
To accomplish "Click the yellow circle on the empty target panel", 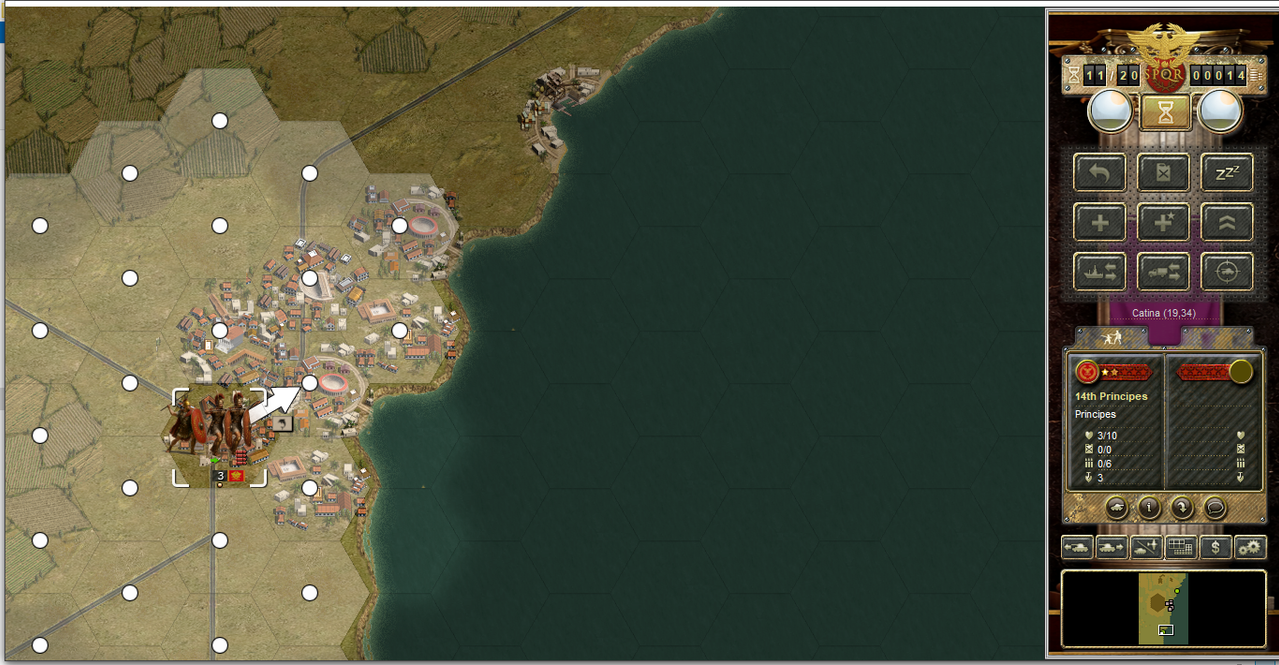I will (x=1240, y=372).
